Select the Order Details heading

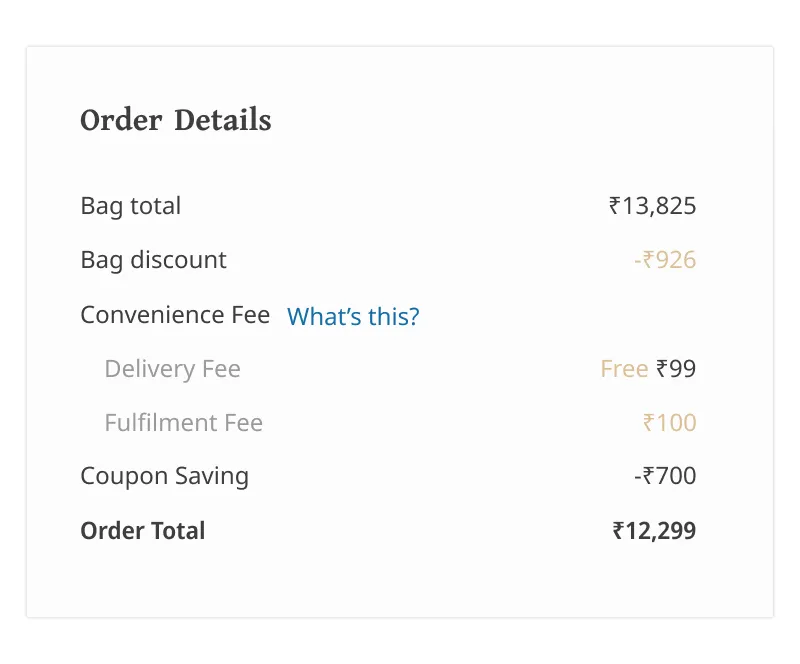175,120
